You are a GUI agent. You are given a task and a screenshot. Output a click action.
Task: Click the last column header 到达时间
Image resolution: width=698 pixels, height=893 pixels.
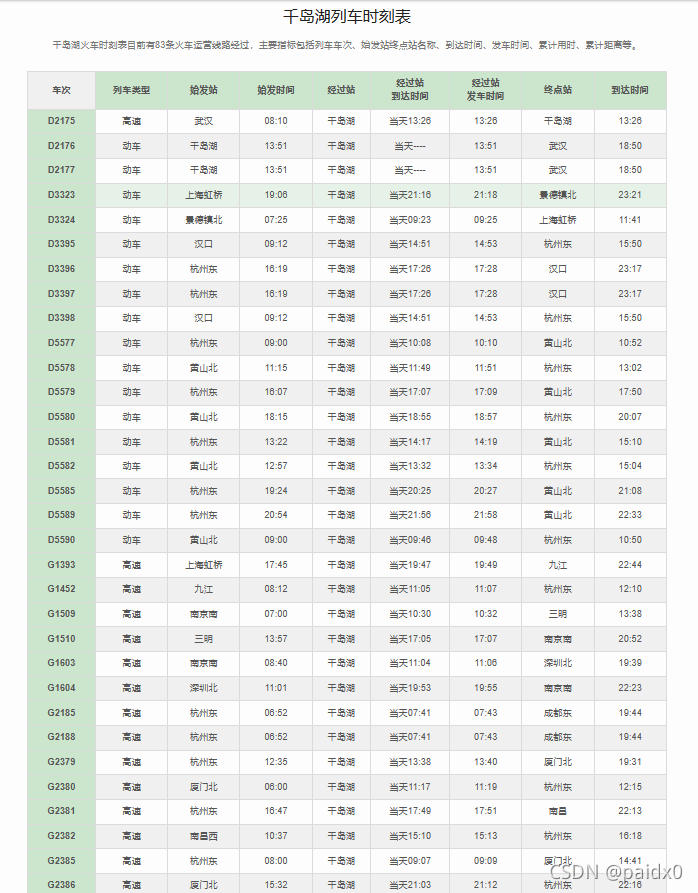[630, 90]
